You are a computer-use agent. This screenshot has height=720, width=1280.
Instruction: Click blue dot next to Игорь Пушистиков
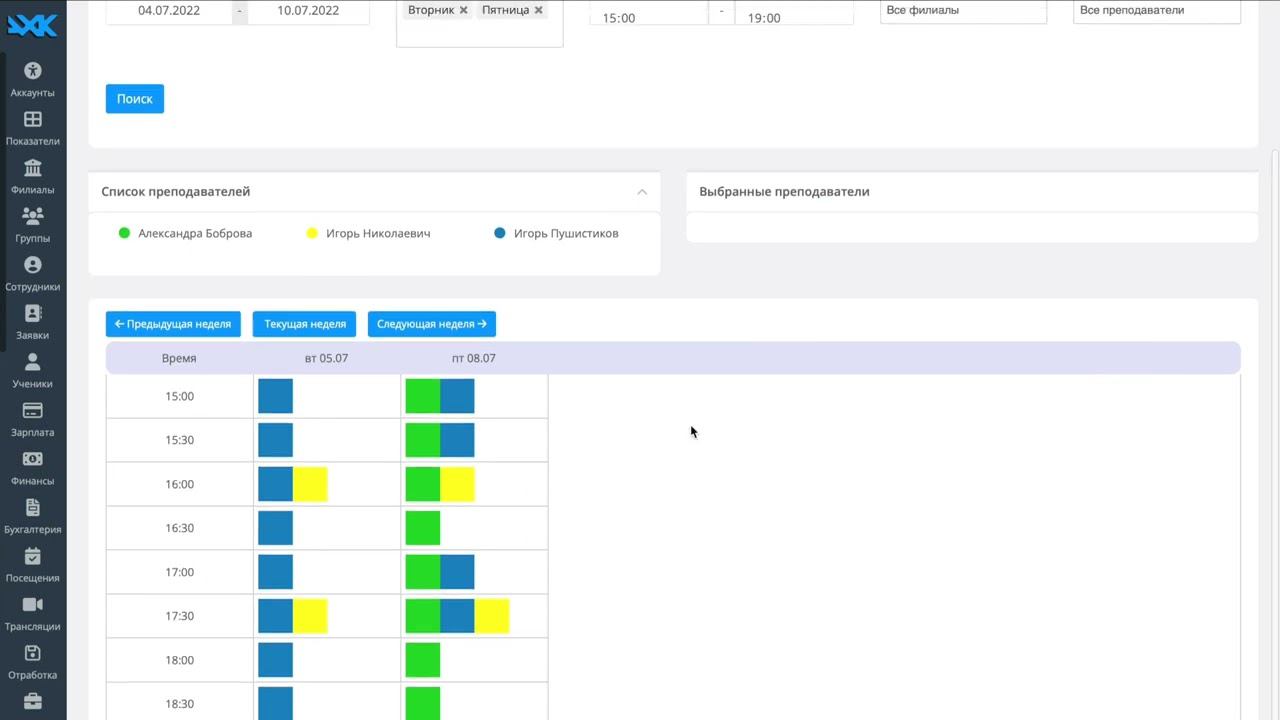coord(500,233)
